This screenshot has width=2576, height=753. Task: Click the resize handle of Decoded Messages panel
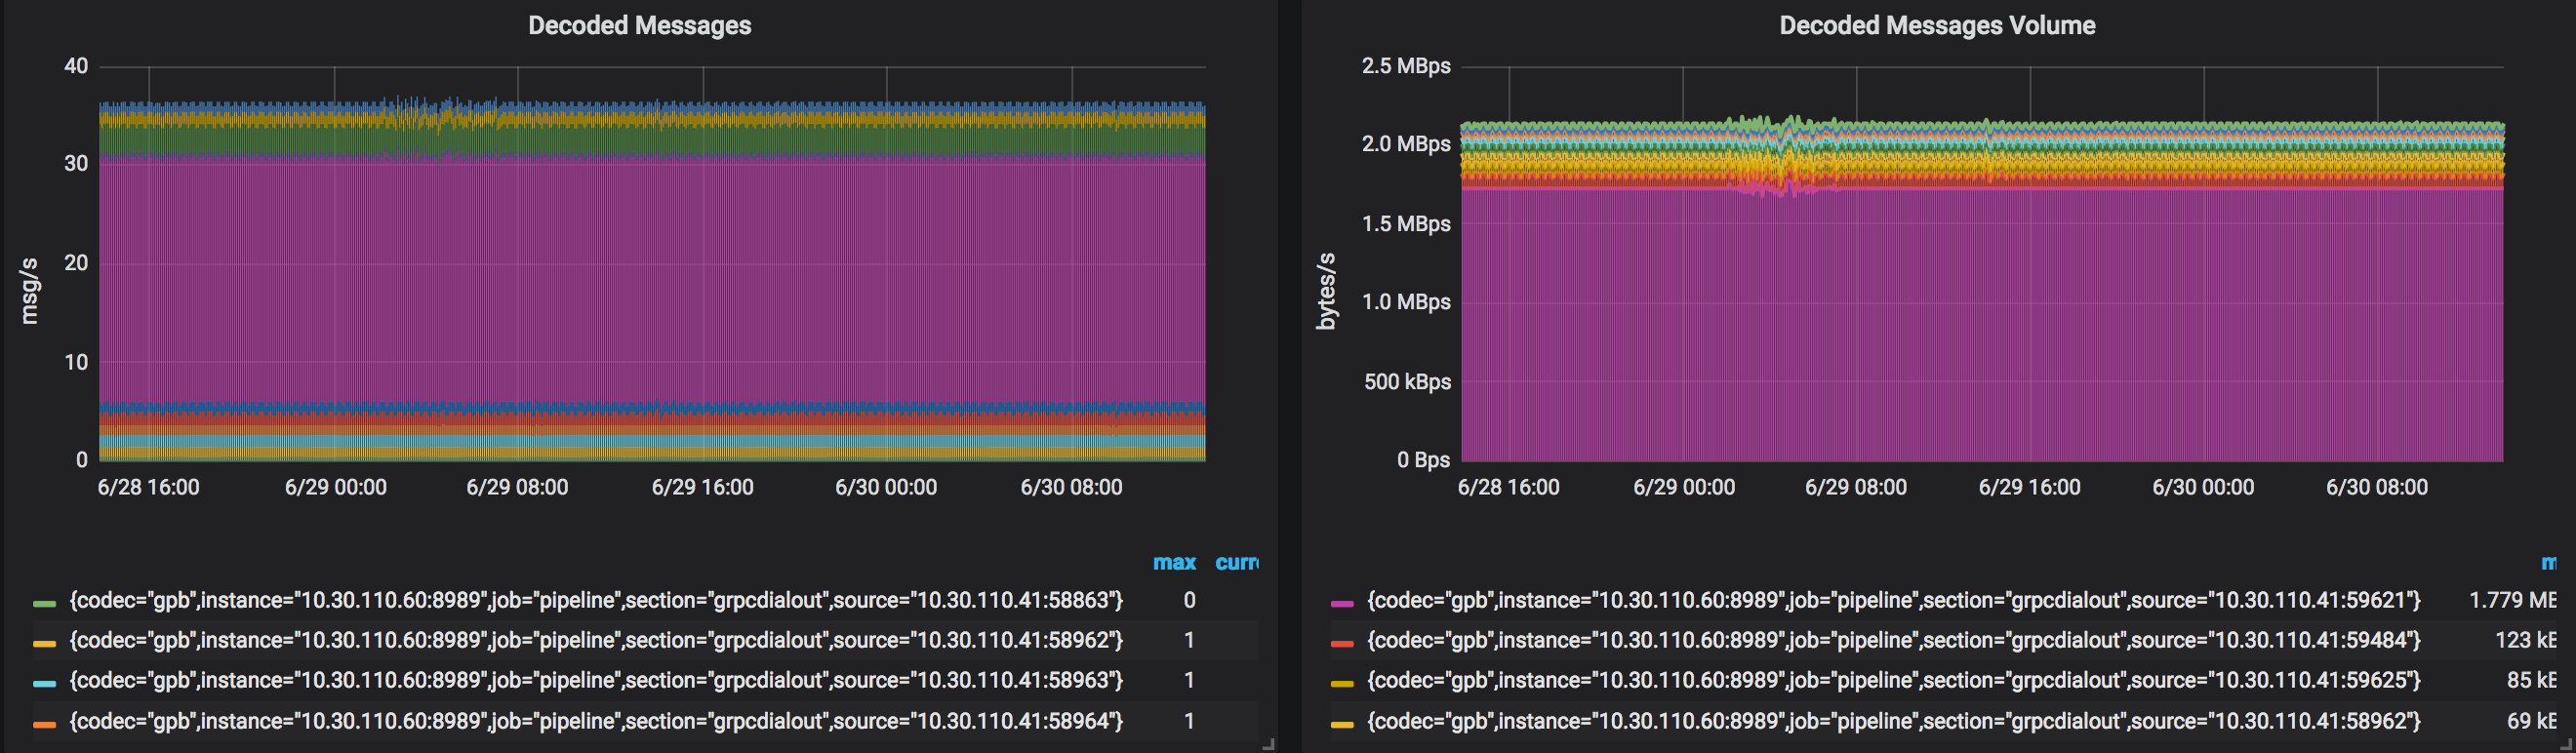pyautogui.click(x=1268, y=743)
